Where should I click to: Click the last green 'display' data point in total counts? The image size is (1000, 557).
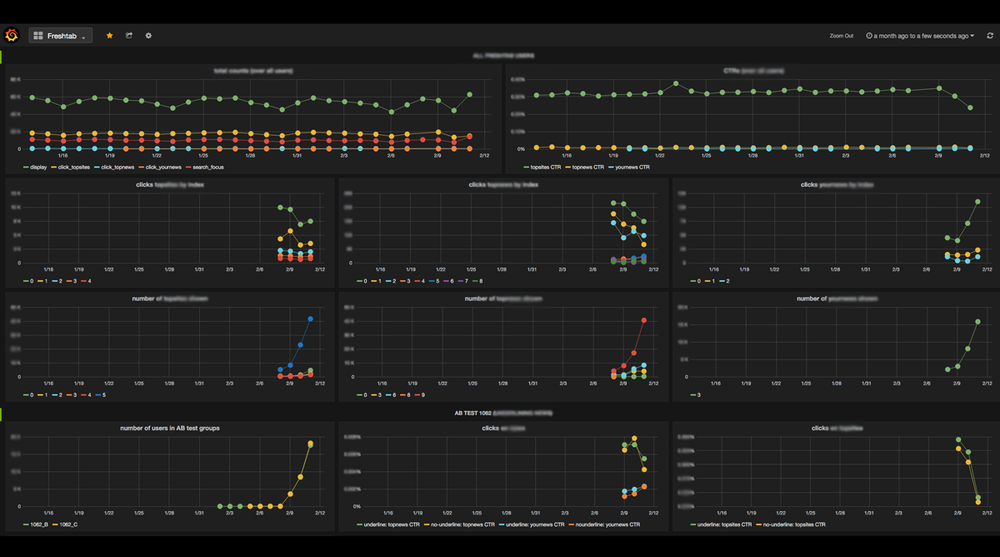470,94
